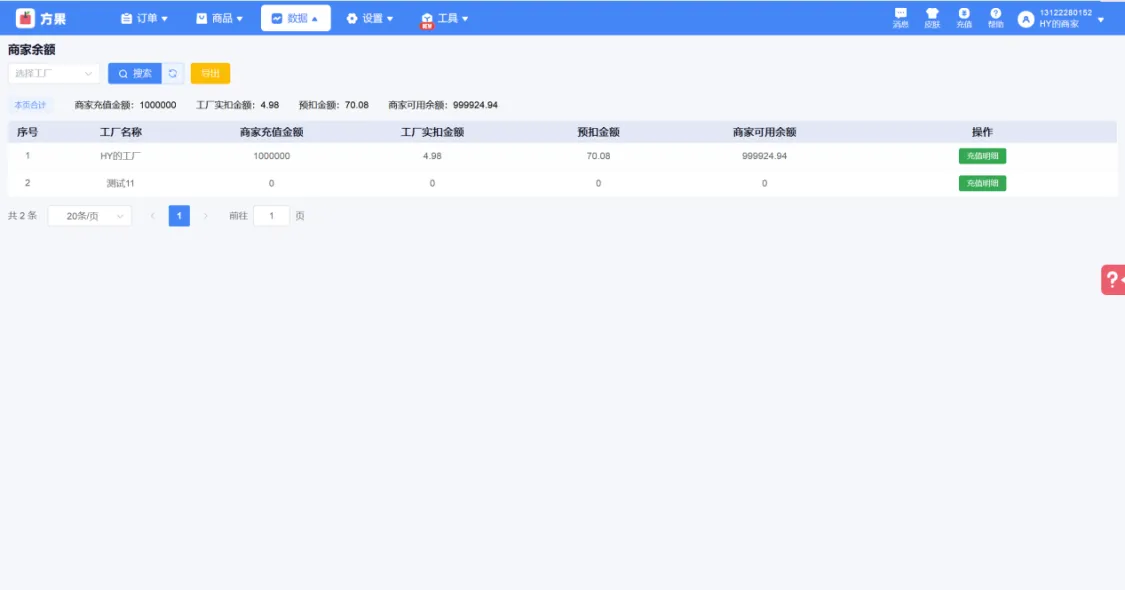Focus the 前往 page number input
This screenshot has height=590, width=1125.
tap(271, 216)
